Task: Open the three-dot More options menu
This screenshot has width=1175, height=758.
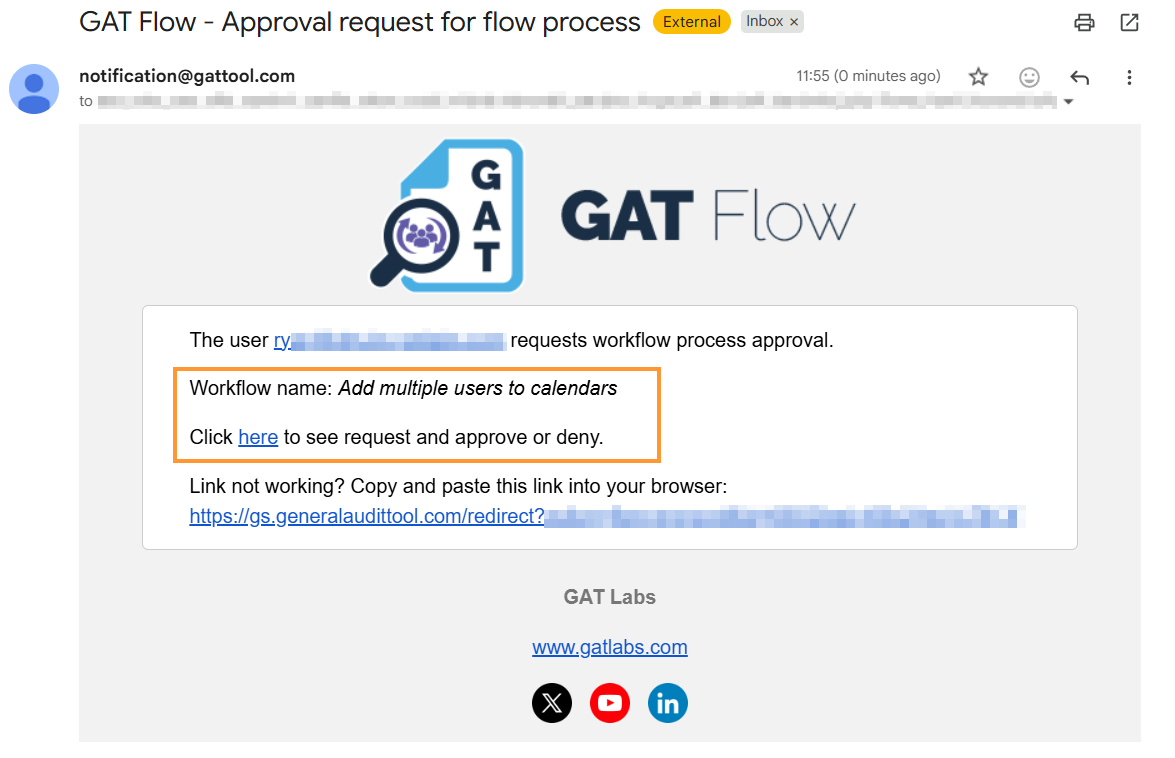Action: [x=1129, y=77]
